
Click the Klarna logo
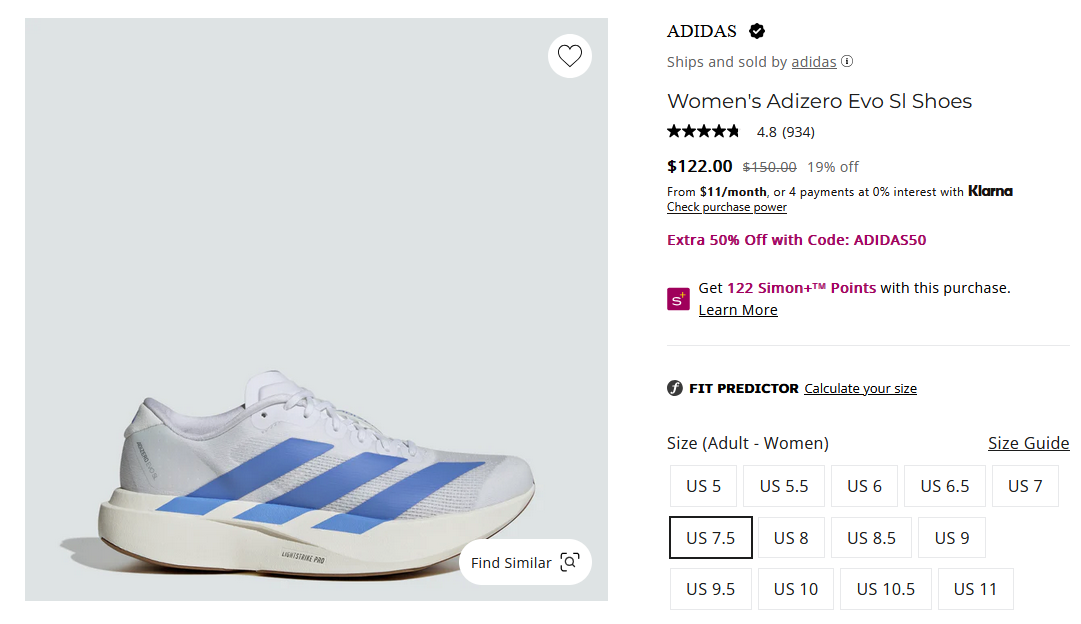[x=990, y=191]
